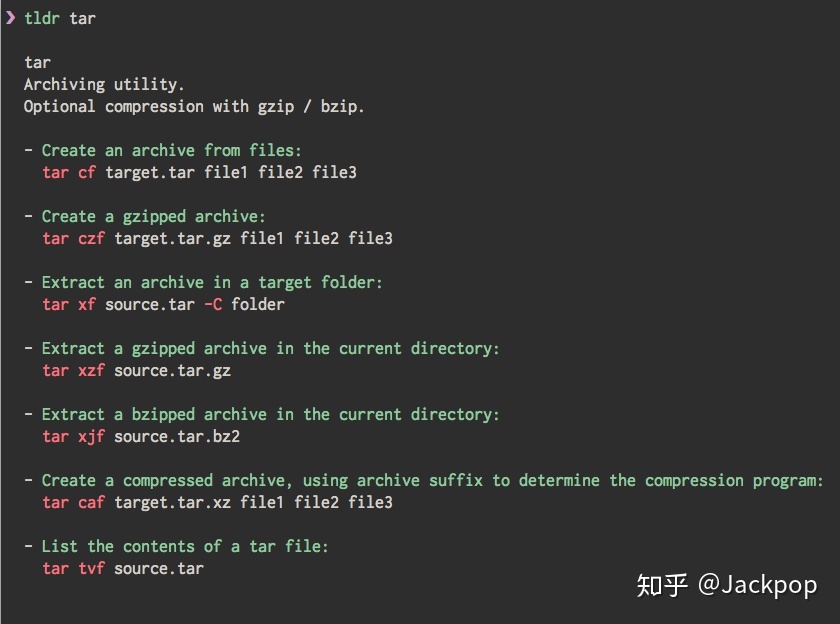Click the "tar czf target.tar.gz" example command
This screenshot has height=624, width=840.
[217, 238]
